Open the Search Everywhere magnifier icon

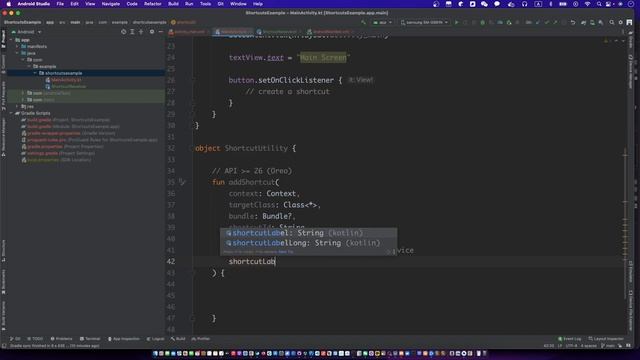[612, 22]
